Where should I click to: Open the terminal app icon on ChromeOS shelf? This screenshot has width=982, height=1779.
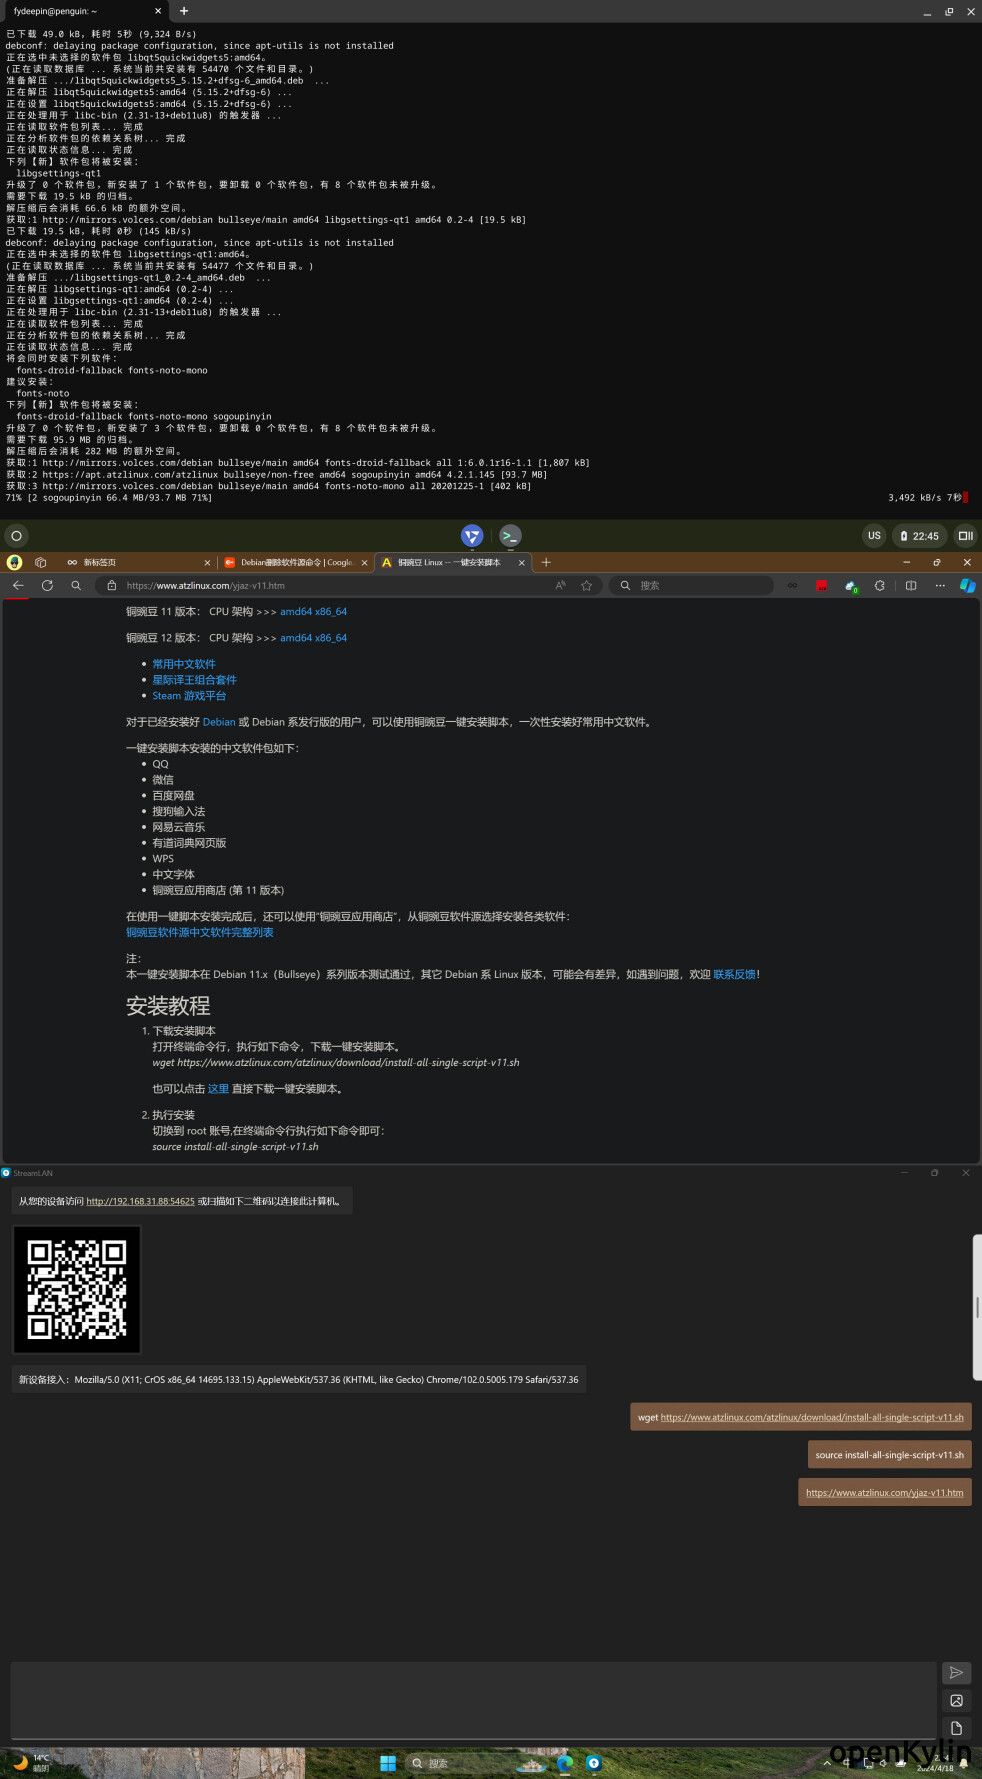point(510,536)
